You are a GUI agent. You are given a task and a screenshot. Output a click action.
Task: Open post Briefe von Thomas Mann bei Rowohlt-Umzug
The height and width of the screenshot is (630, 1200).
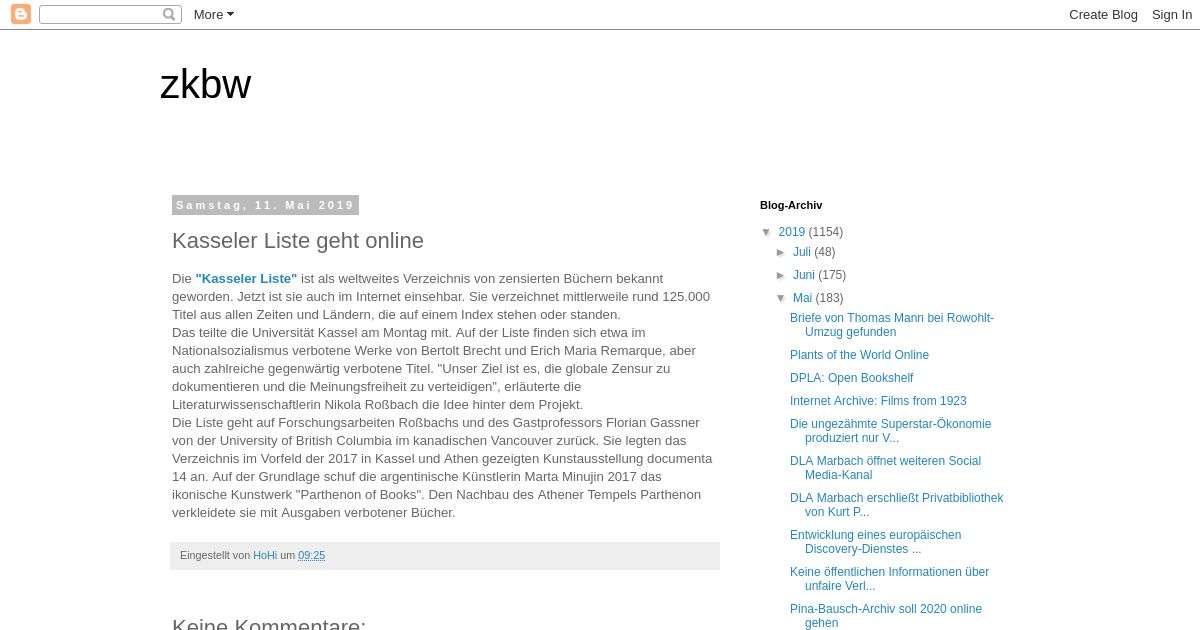click(x=892, y=325)
